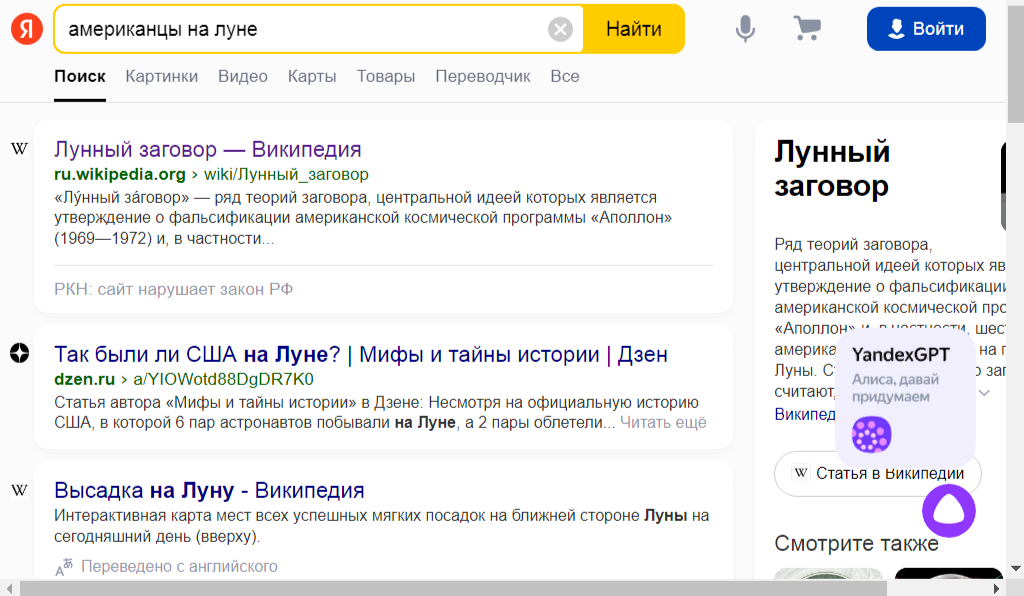Image resolution: width=1024 pixels, height=596 pixels.
Task: Click the horizontal scrollbar right arrow
Action: pos(997,588)
